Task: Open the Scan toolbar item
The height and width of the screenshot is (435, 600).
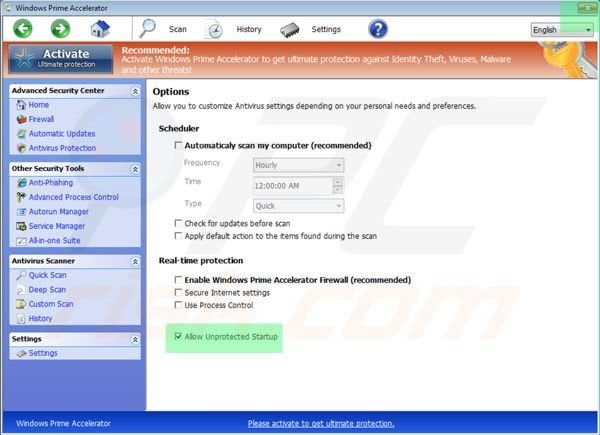Action: pyautogui.click(x=178, y=29)
